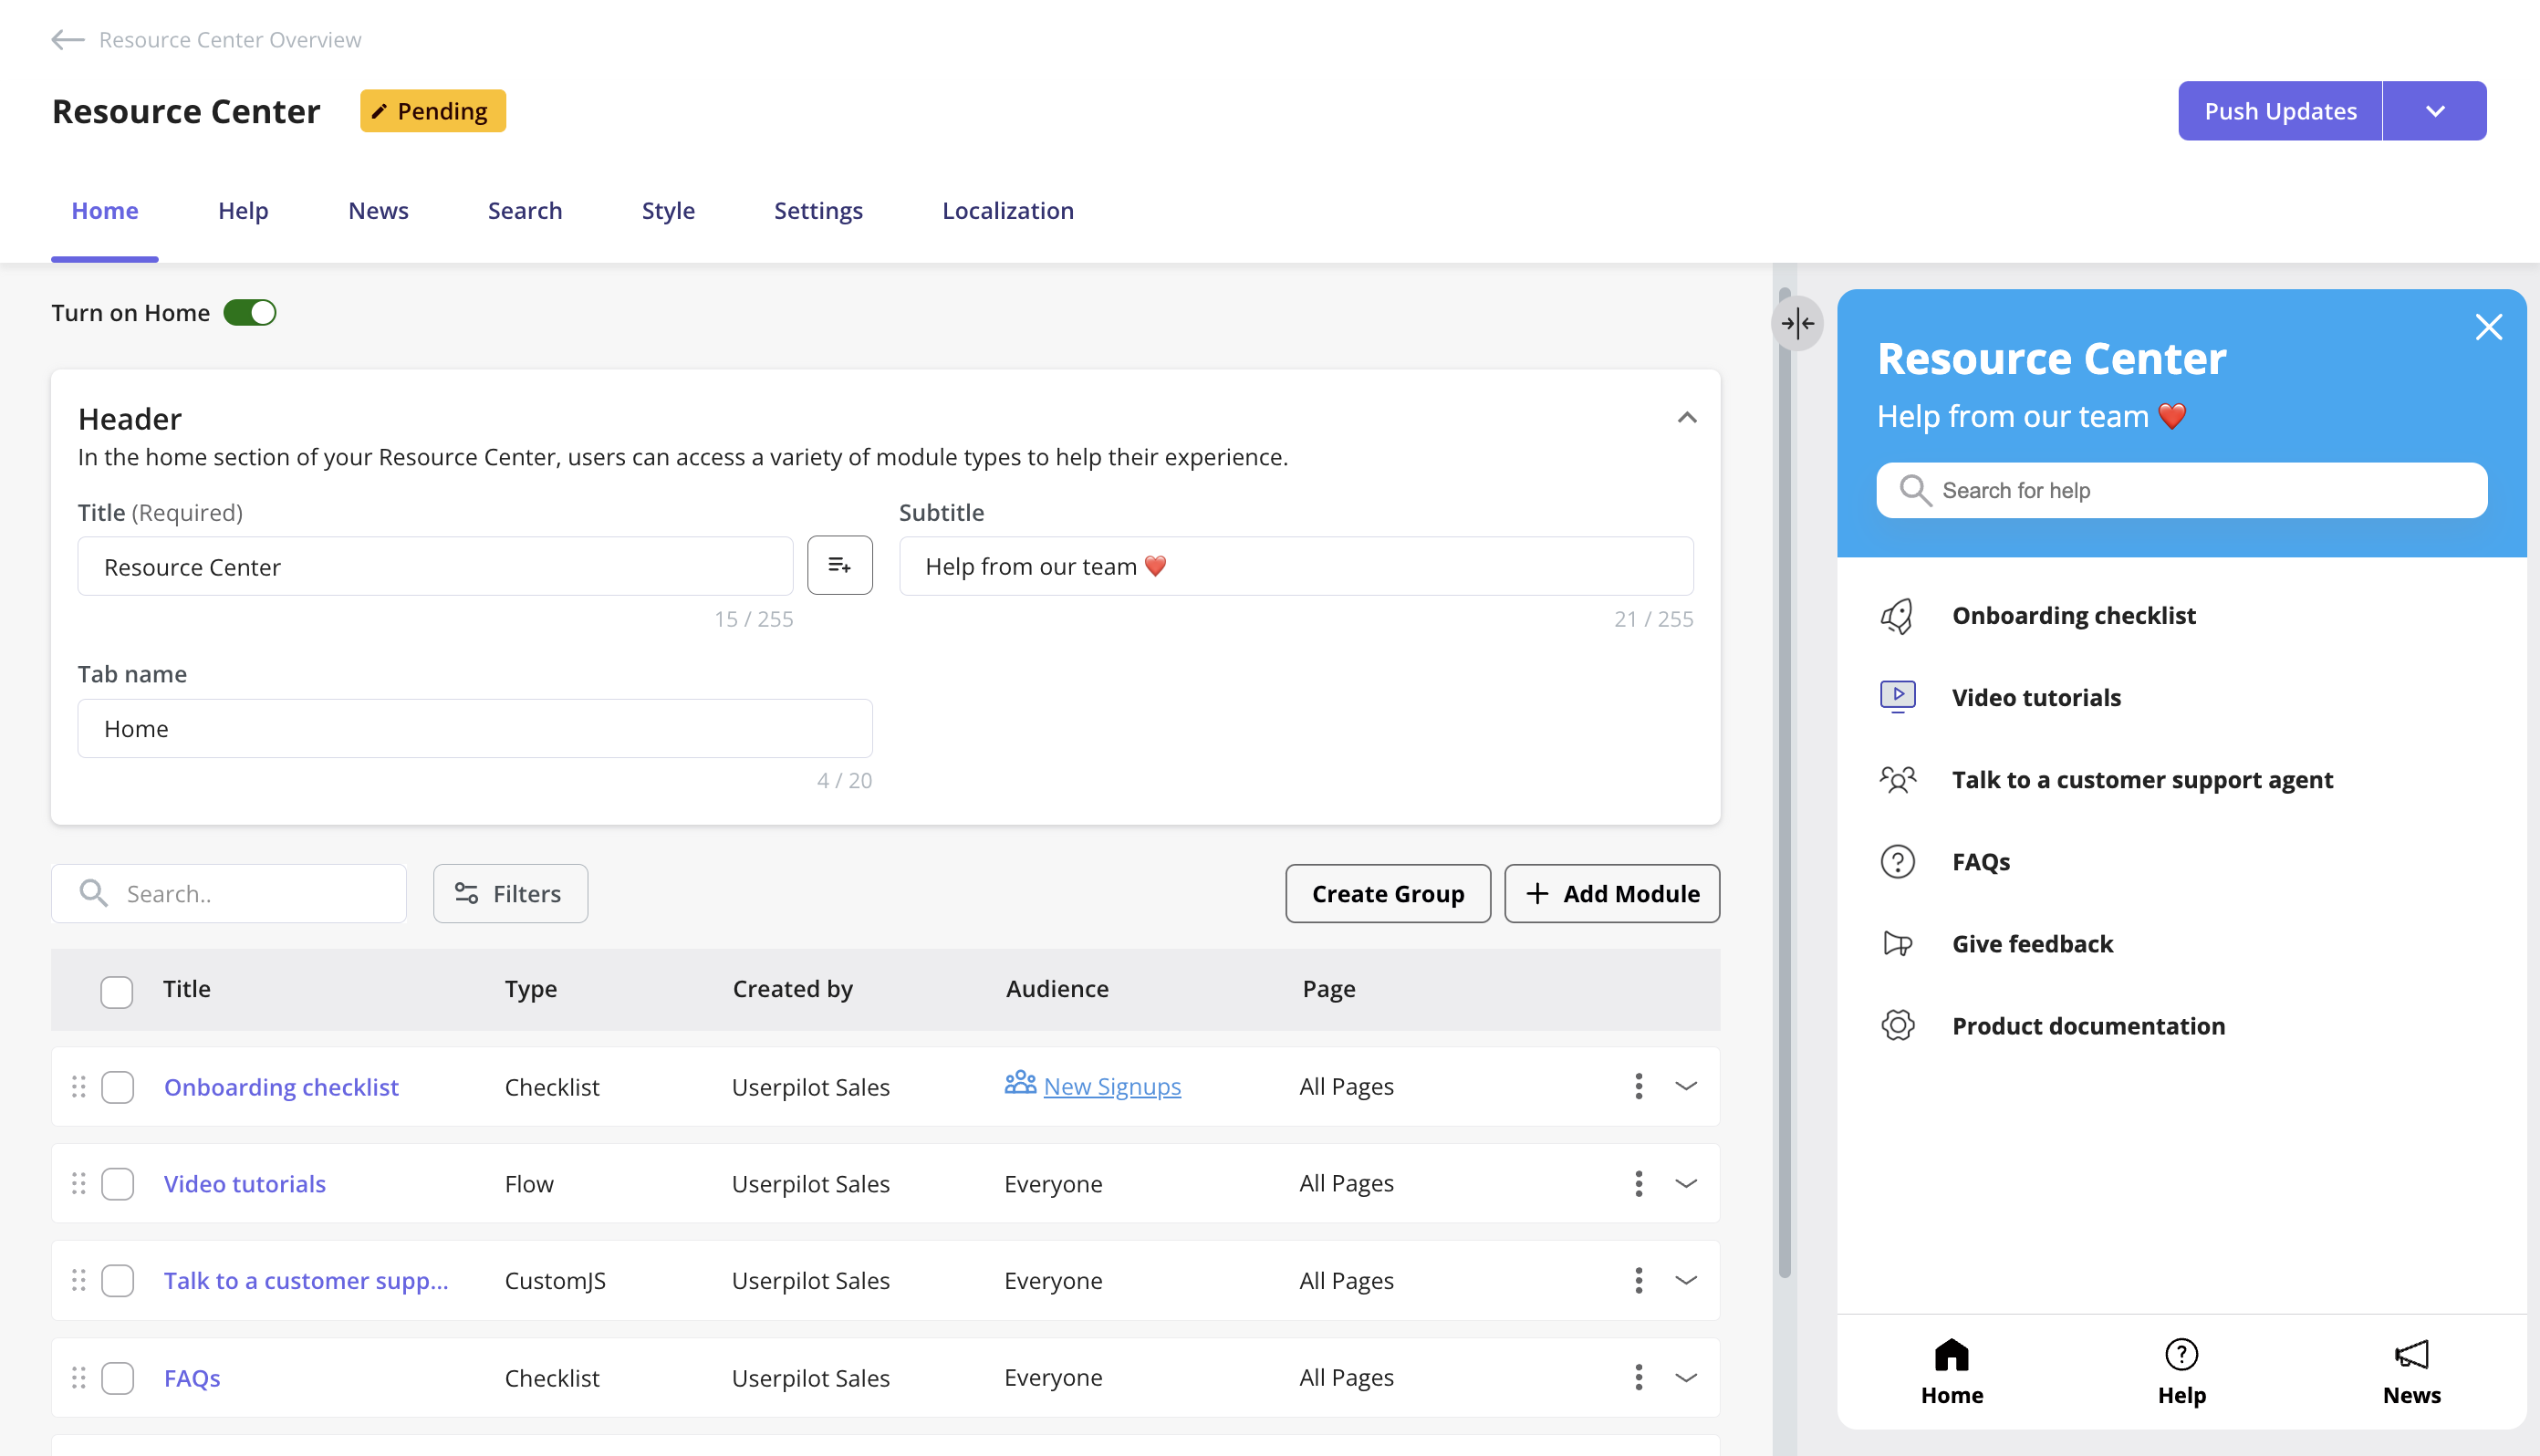Switch to the Style tab
The height and width of the screenshot is (1456, 2540).
(668, 209)
